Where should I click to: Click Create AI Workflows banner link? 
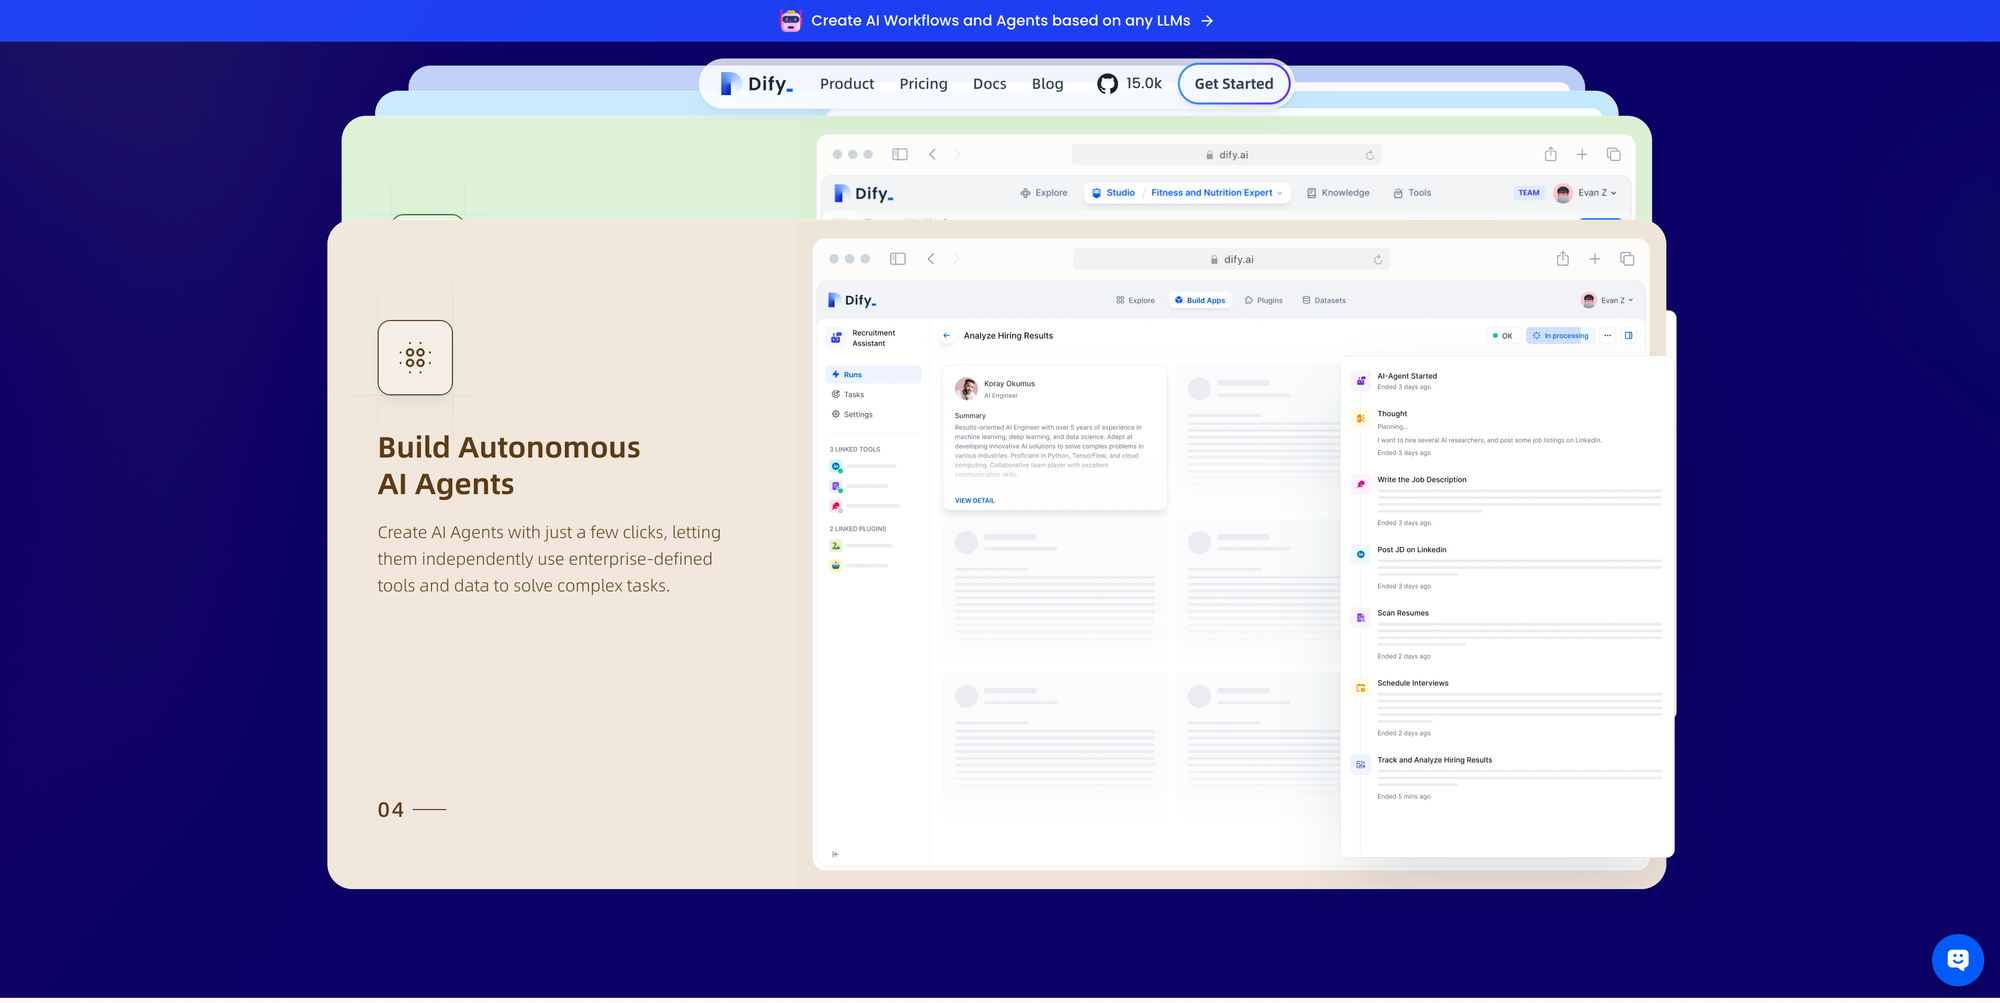1000,21
